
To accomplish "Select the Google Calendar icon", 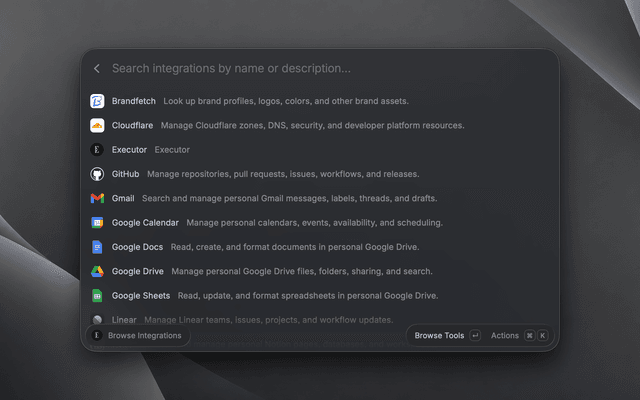I will (97, 222).
